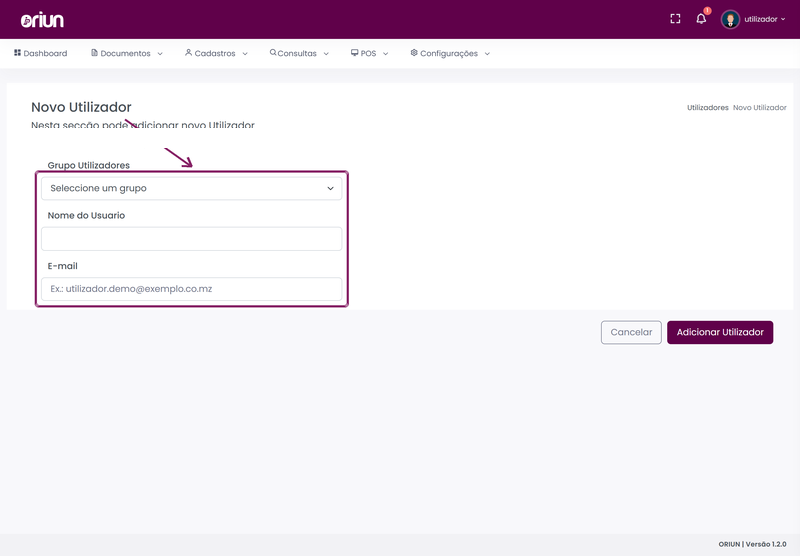This screenshot has width=800, height=556.
Task: Expand the Documentos chevron
Action: 160,54
